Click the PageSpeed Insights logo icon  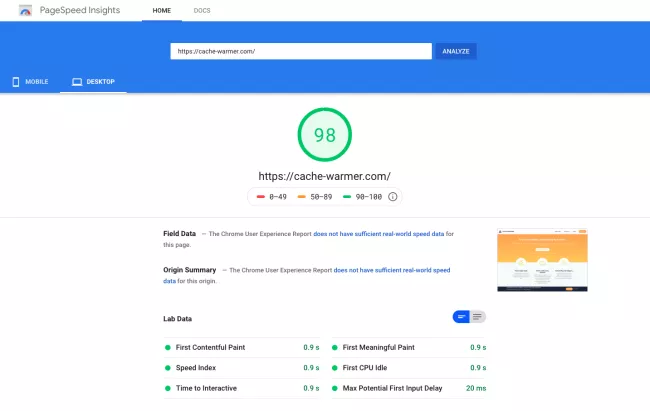point(26,10)
